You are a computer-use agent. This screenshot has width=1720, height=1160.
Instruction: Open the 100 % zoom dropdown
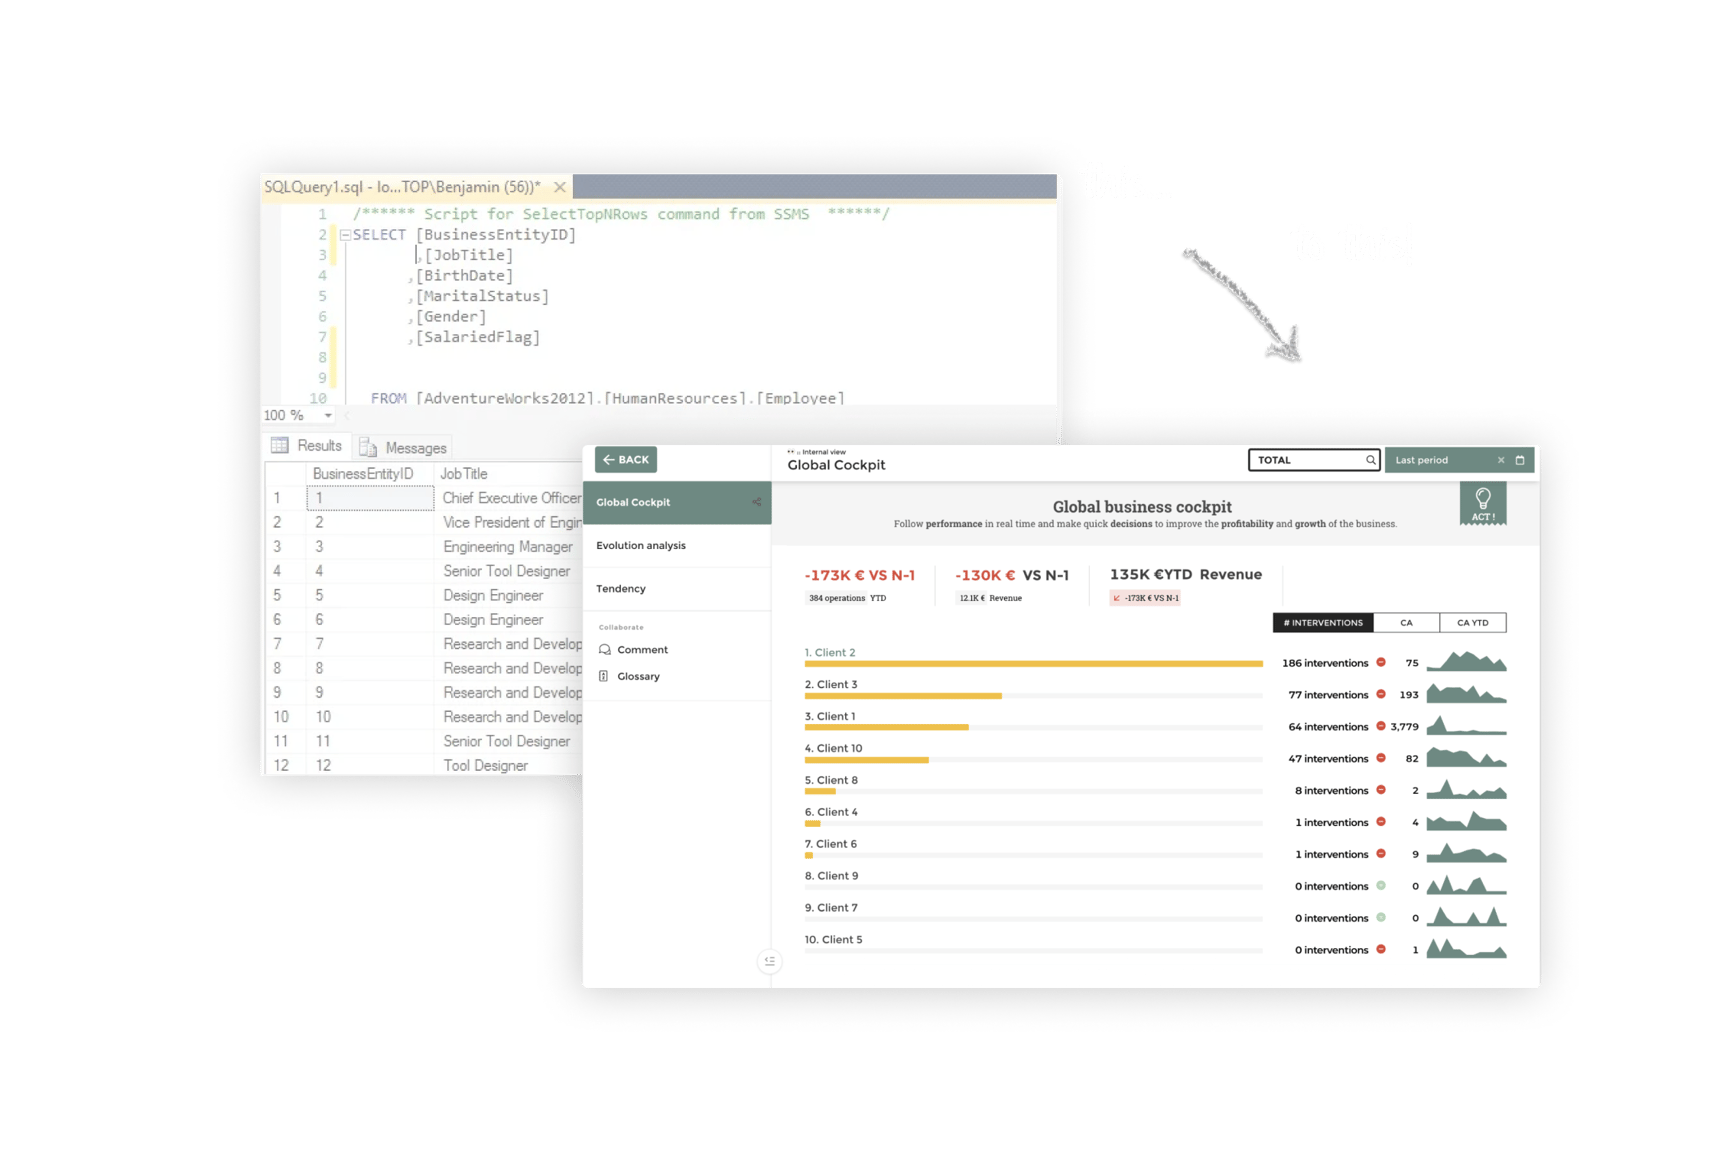328,415
